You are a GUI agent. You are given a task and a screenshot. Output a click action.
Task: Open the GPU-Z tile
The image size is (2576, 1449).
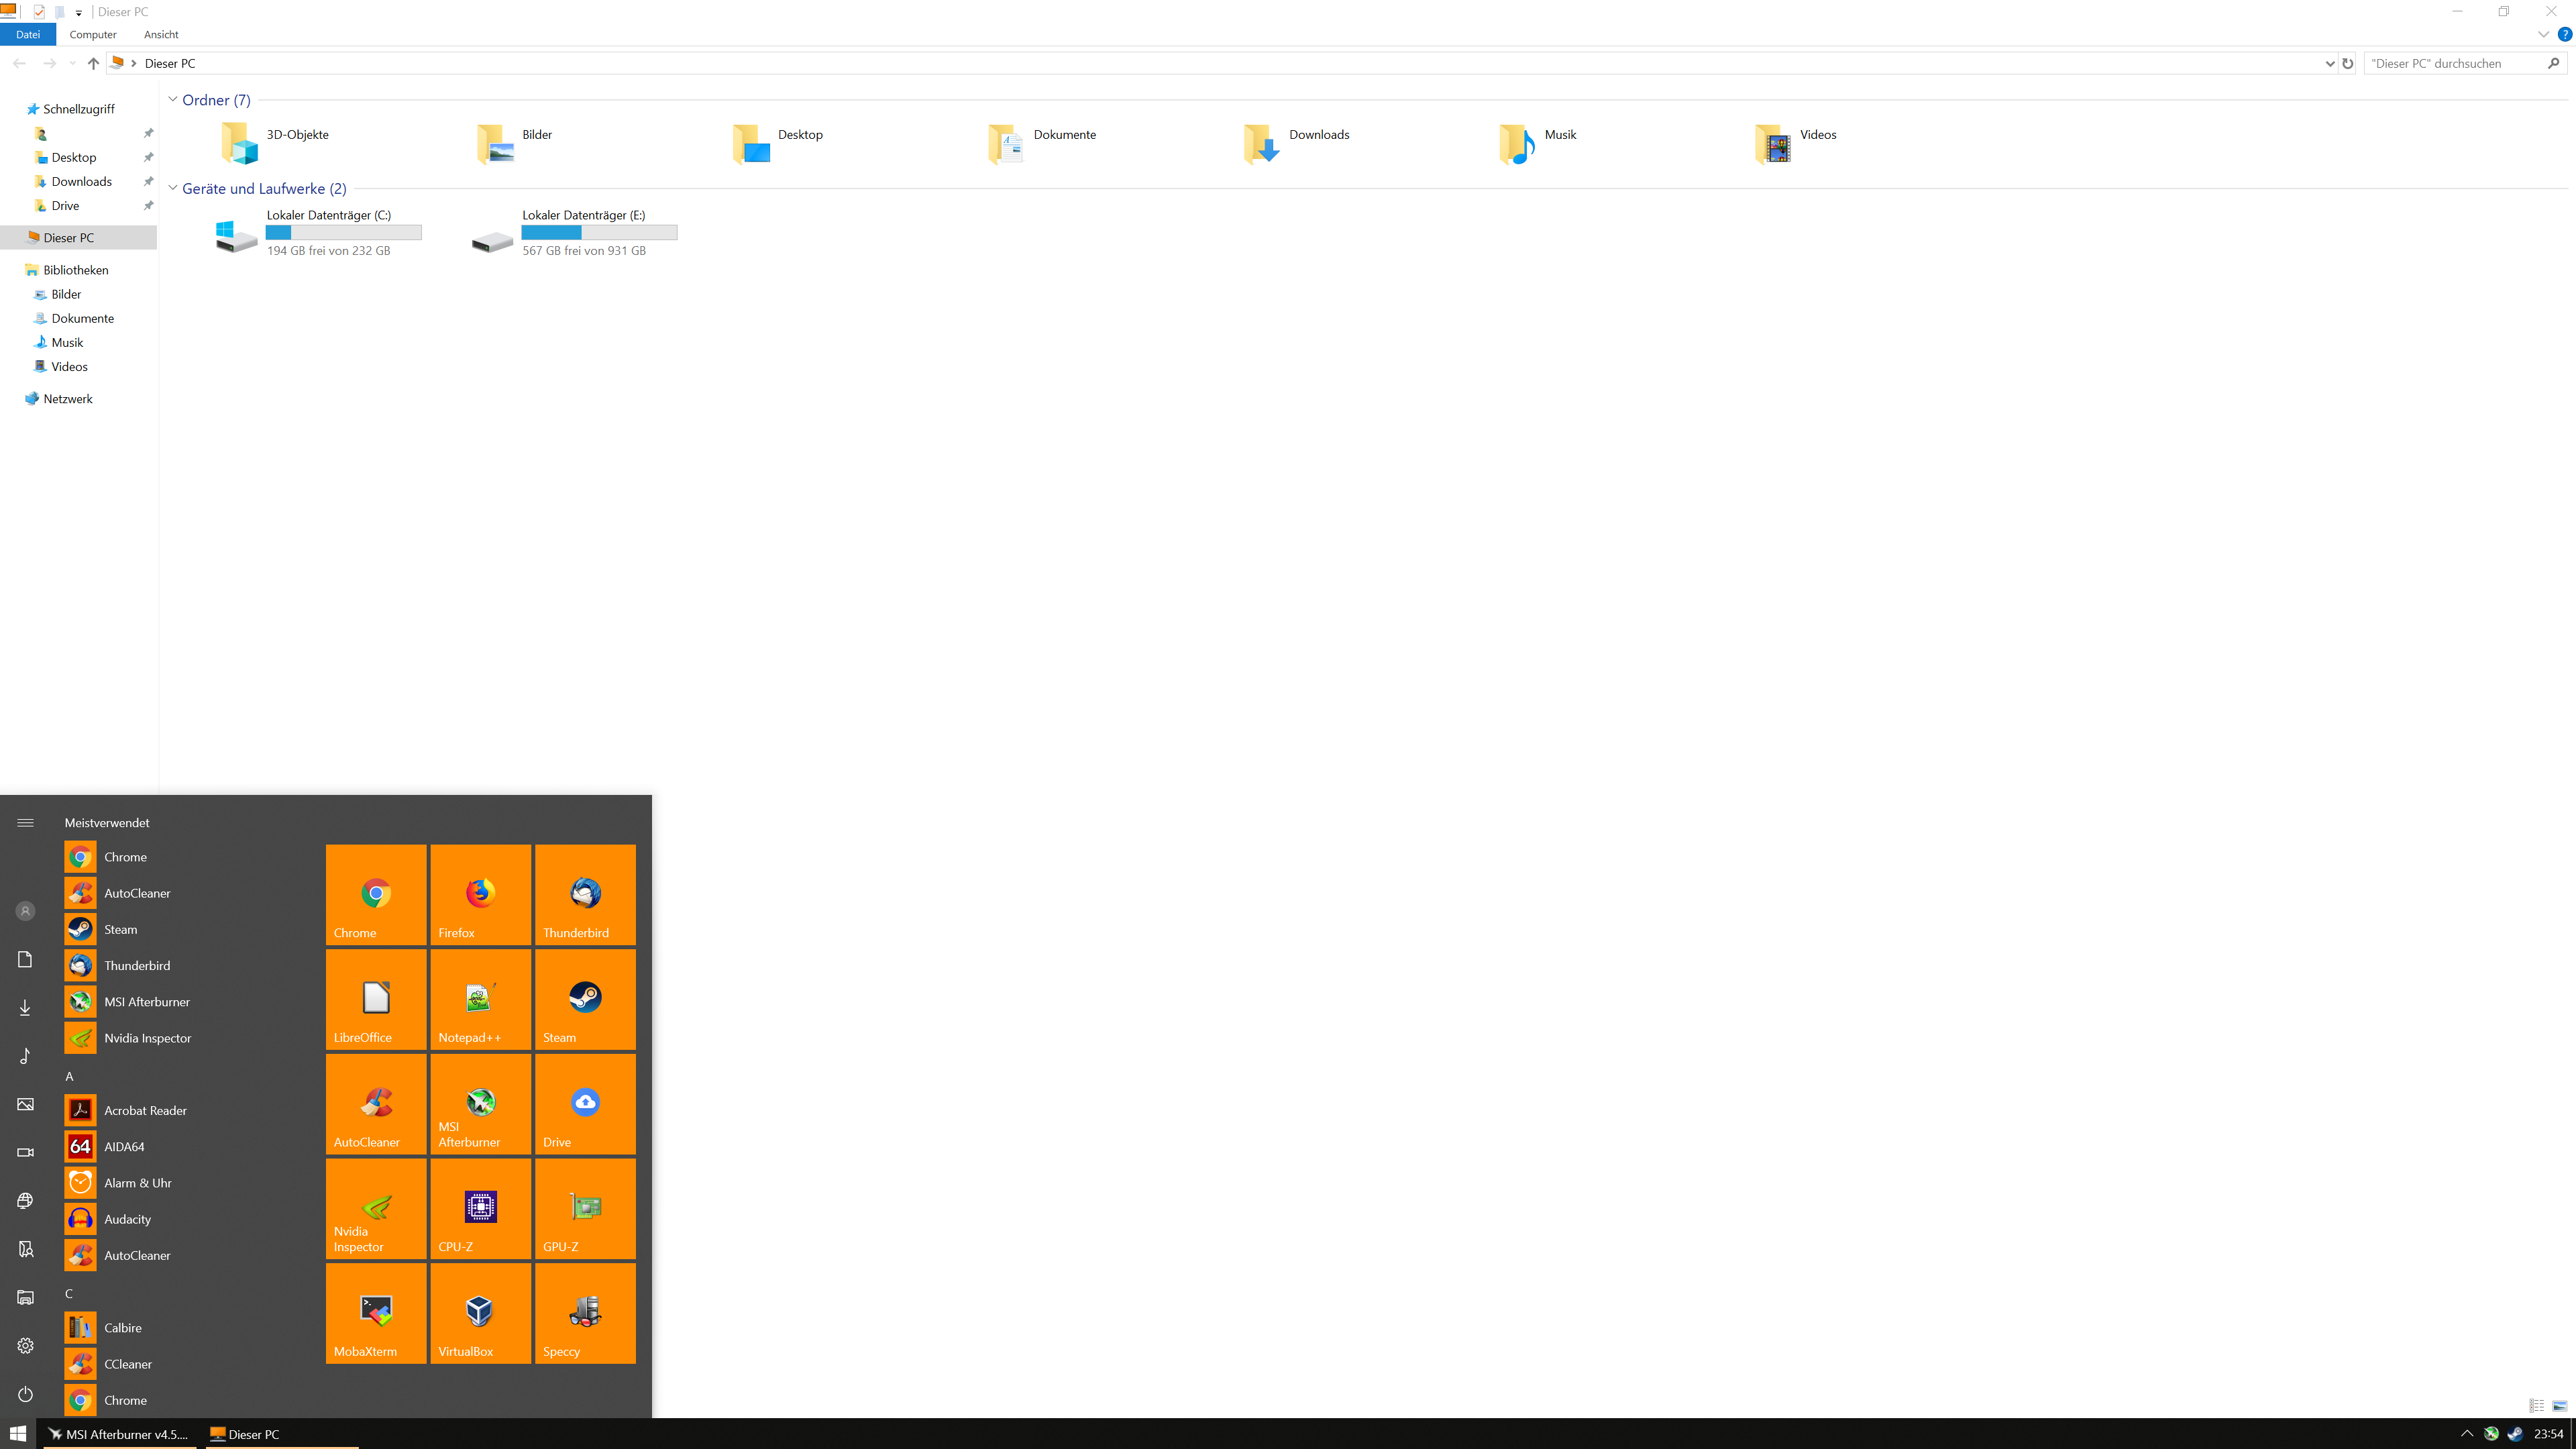[585, 1208]
